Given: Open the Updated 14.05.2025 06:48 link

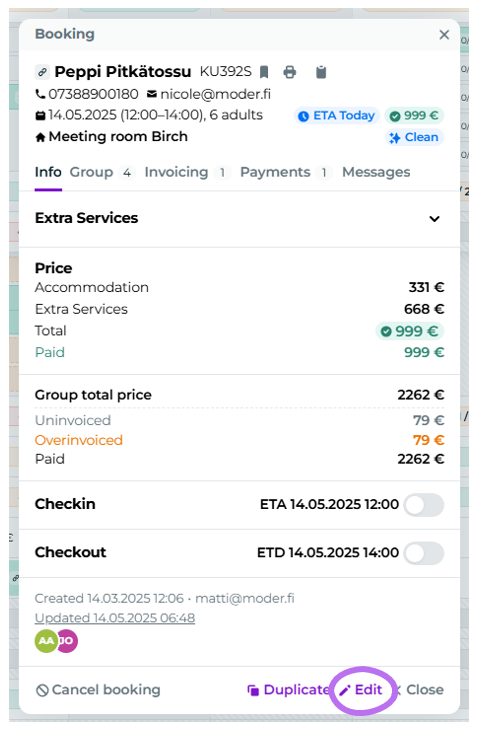Looking at the screenshot, I should pos(115,618).
